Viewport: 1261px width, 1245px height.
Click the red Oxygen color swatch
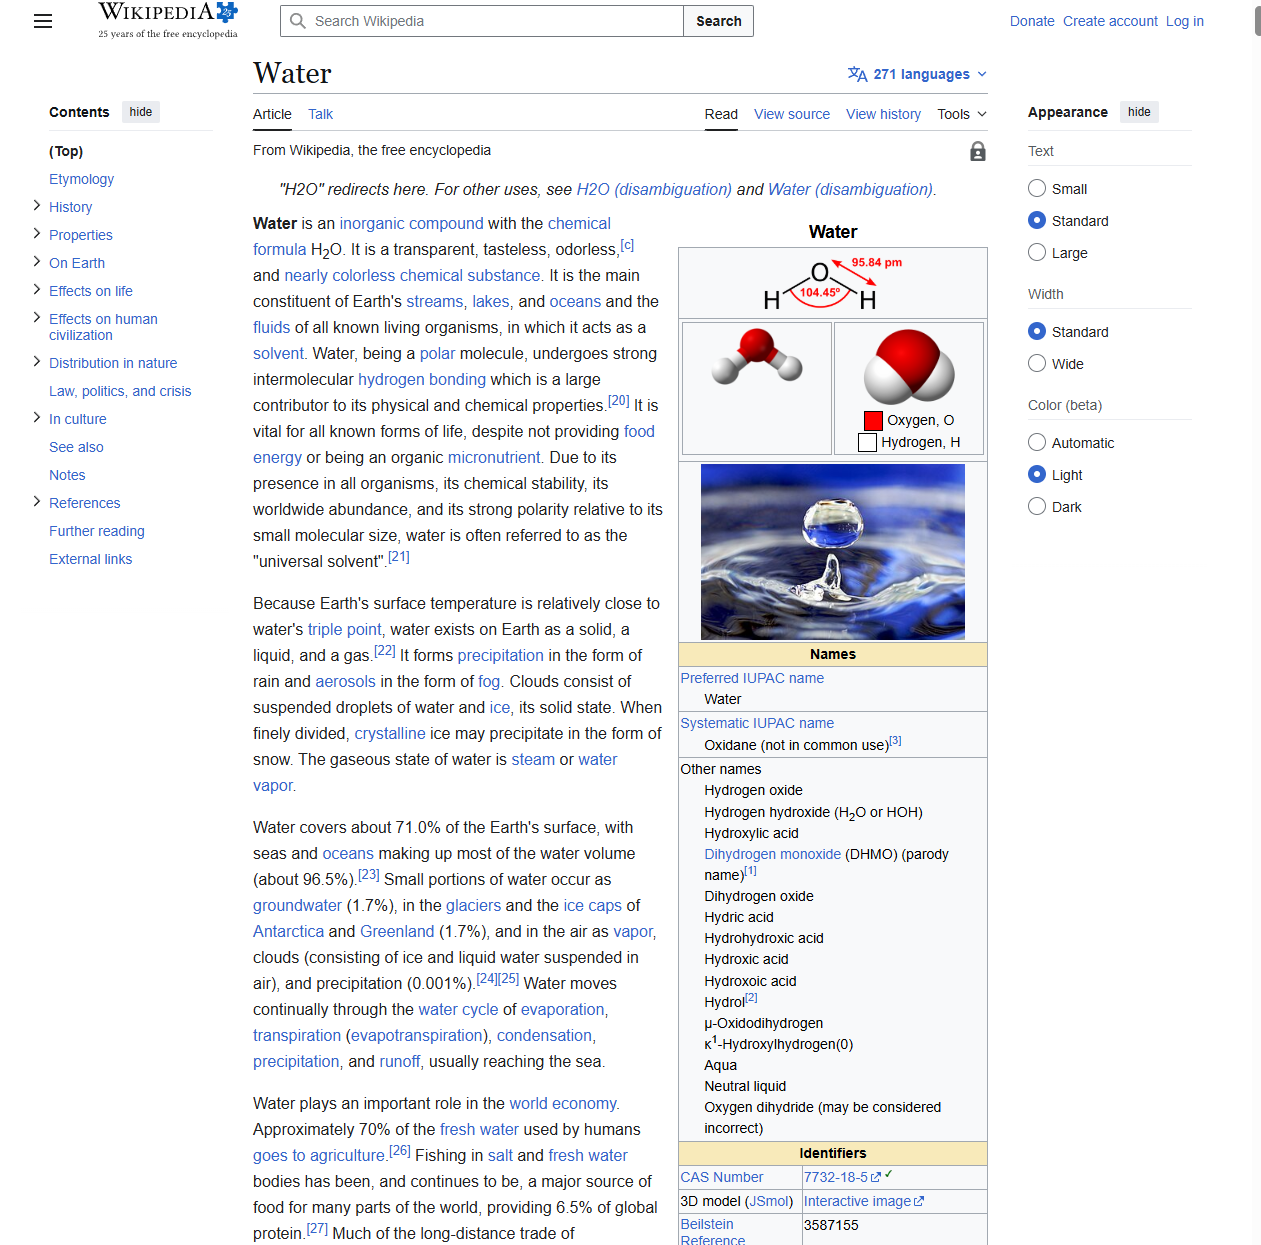[x=873, y=421]
